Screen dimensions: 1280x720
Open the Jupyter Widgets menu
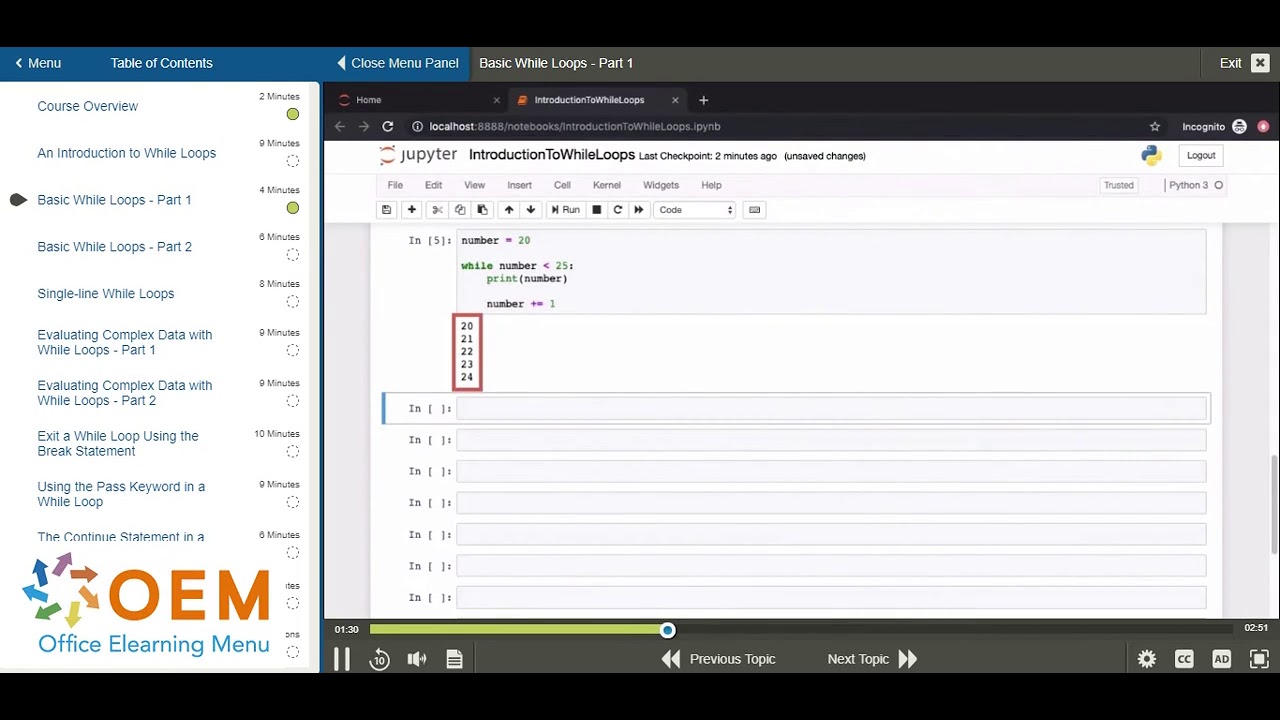click(661, 185)
